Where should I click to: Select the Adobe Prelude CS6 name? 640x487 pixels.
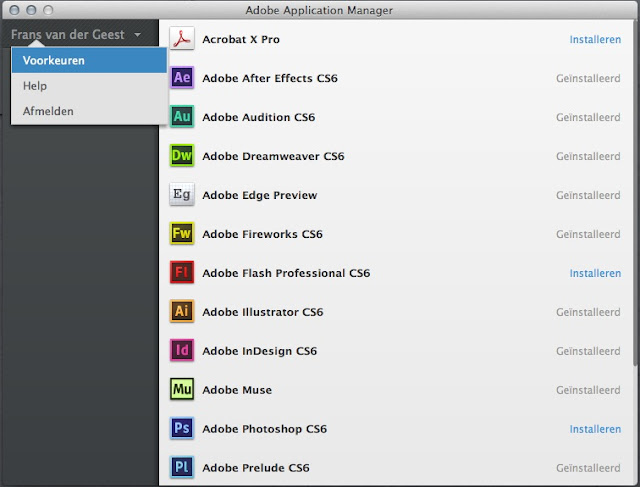point(256,468)
